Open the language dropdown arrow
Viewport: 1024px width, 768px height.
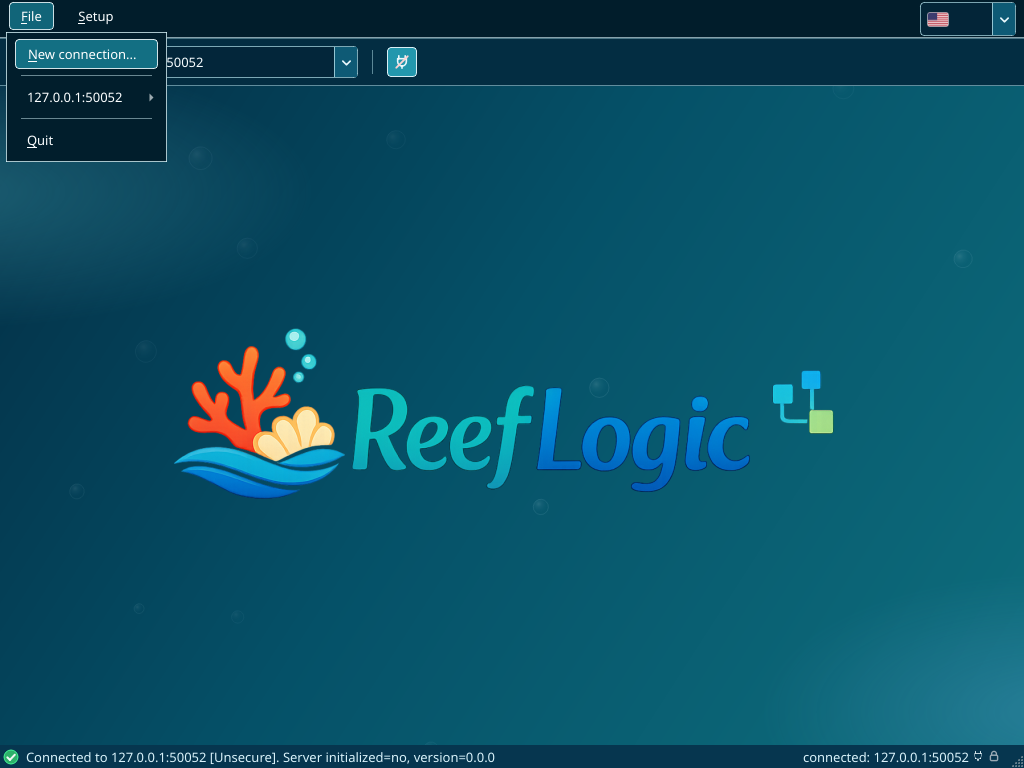[1004, 19]
